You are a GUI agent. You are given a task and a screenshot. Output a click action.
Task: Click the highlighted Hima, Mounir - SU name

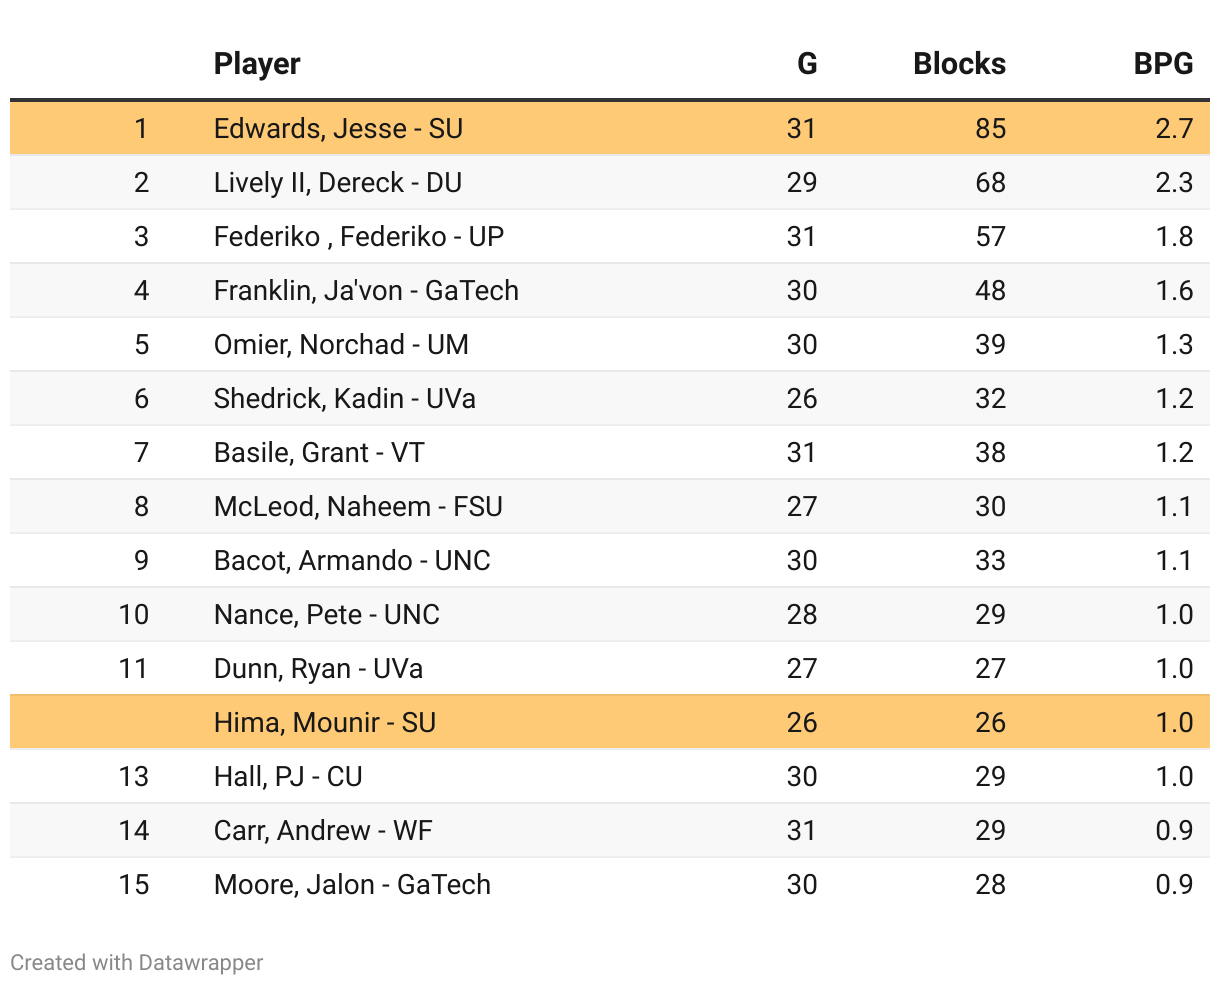[x=325, y=723]
